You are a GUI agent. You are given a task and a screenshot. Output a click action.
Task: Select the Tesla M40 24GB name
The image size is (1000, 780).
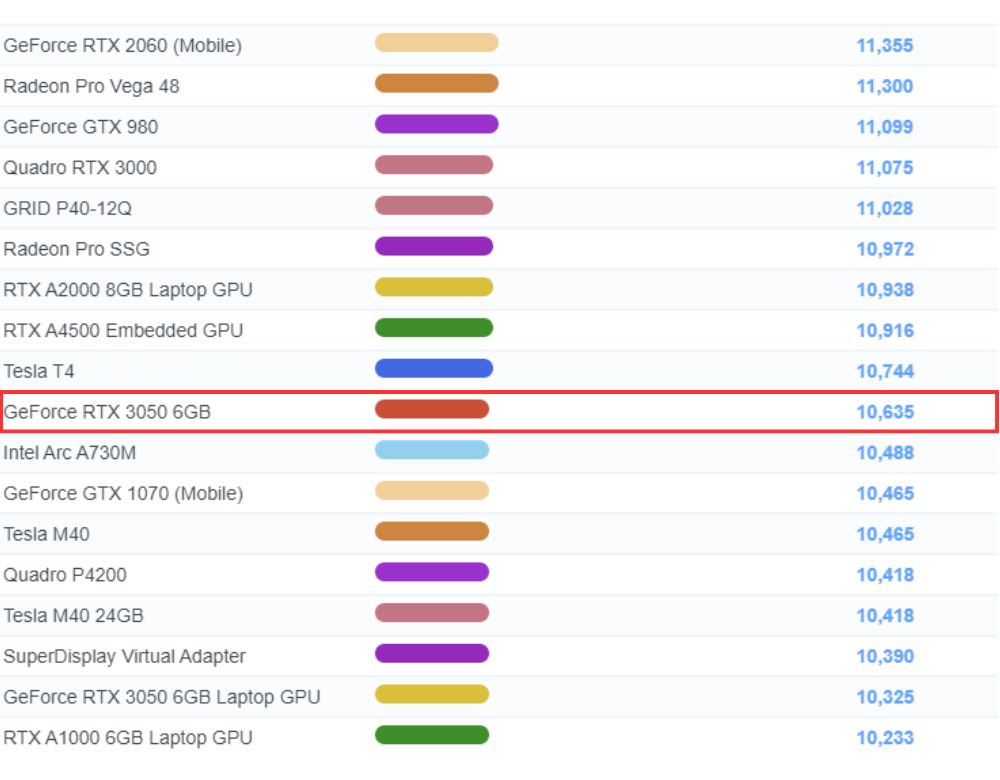click(73, 615)
